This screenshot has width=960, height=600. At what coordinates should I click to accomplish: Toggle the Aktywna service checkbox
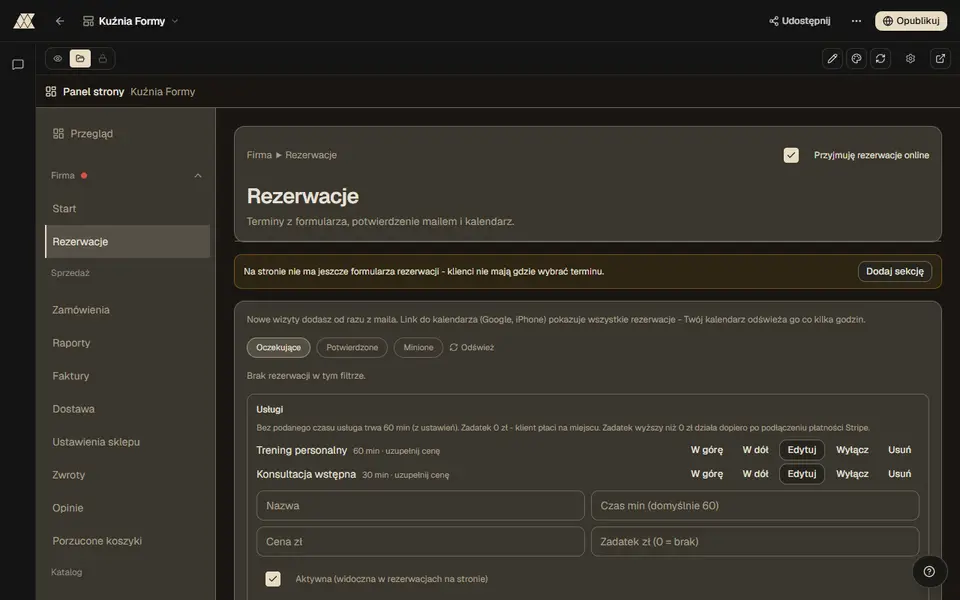tap(273, 579)
